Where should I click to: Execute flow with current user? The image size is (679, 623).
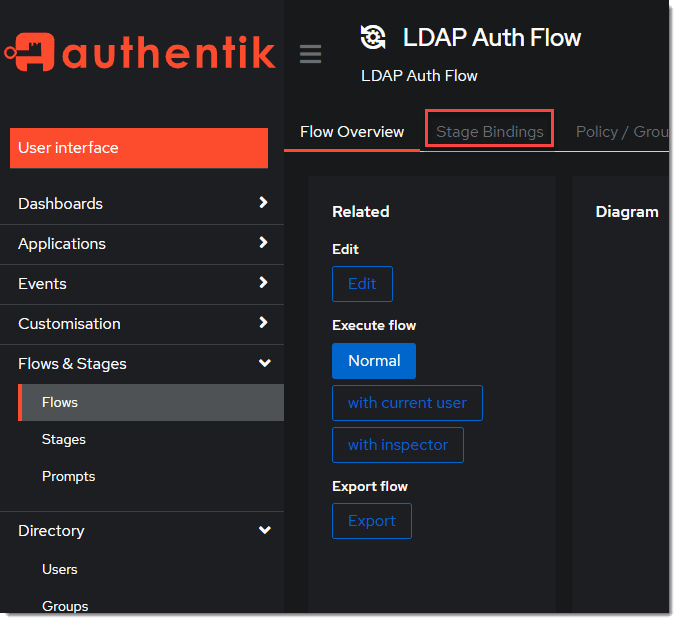(407, 403)
